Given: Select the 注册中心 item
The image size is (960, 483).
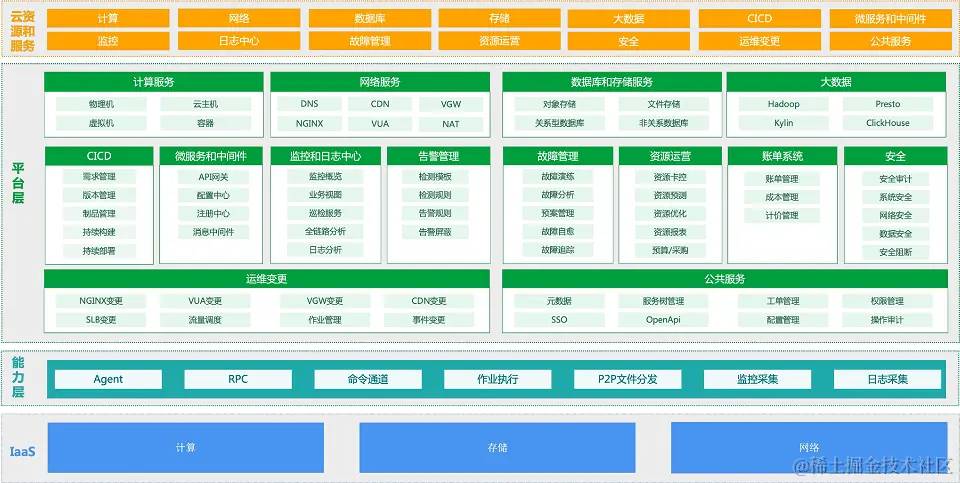Looking at the screenshot, I should (213, 214).
